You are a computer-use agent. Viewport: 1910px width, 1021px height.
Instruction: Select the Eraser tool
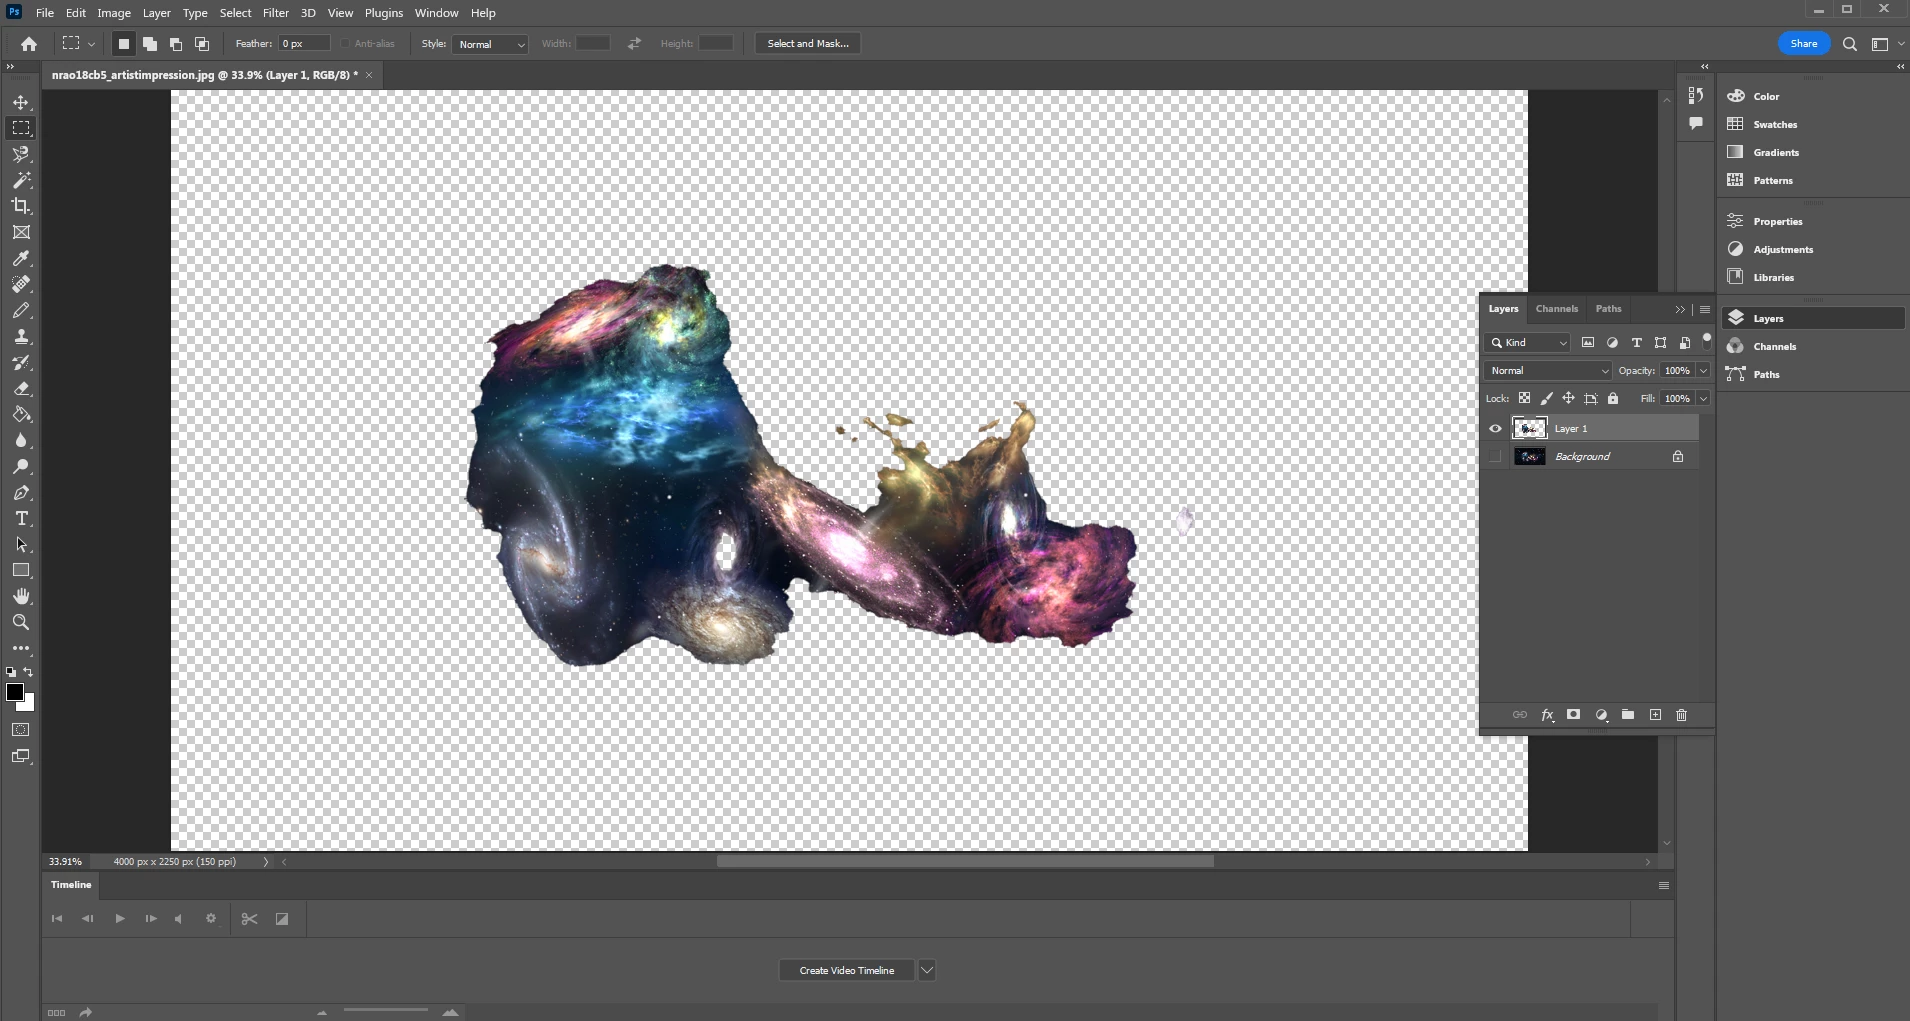coord(21,388)
